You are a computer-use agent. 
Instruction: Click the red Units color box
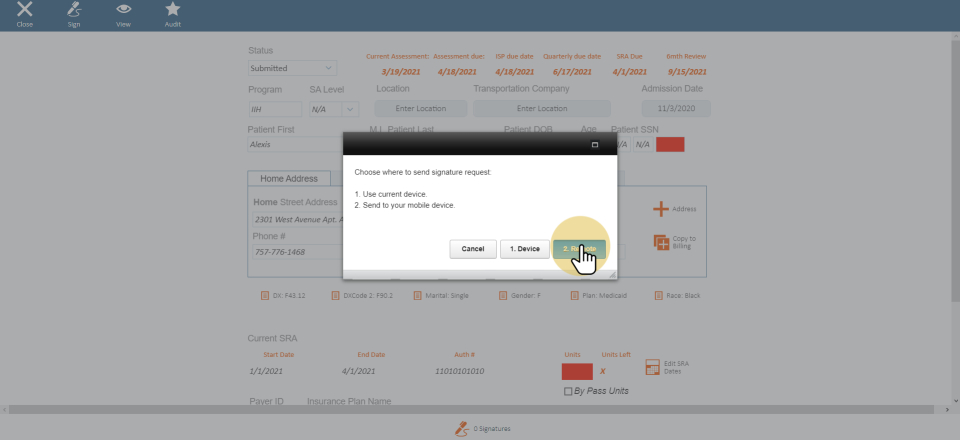(x=577, y=371)
